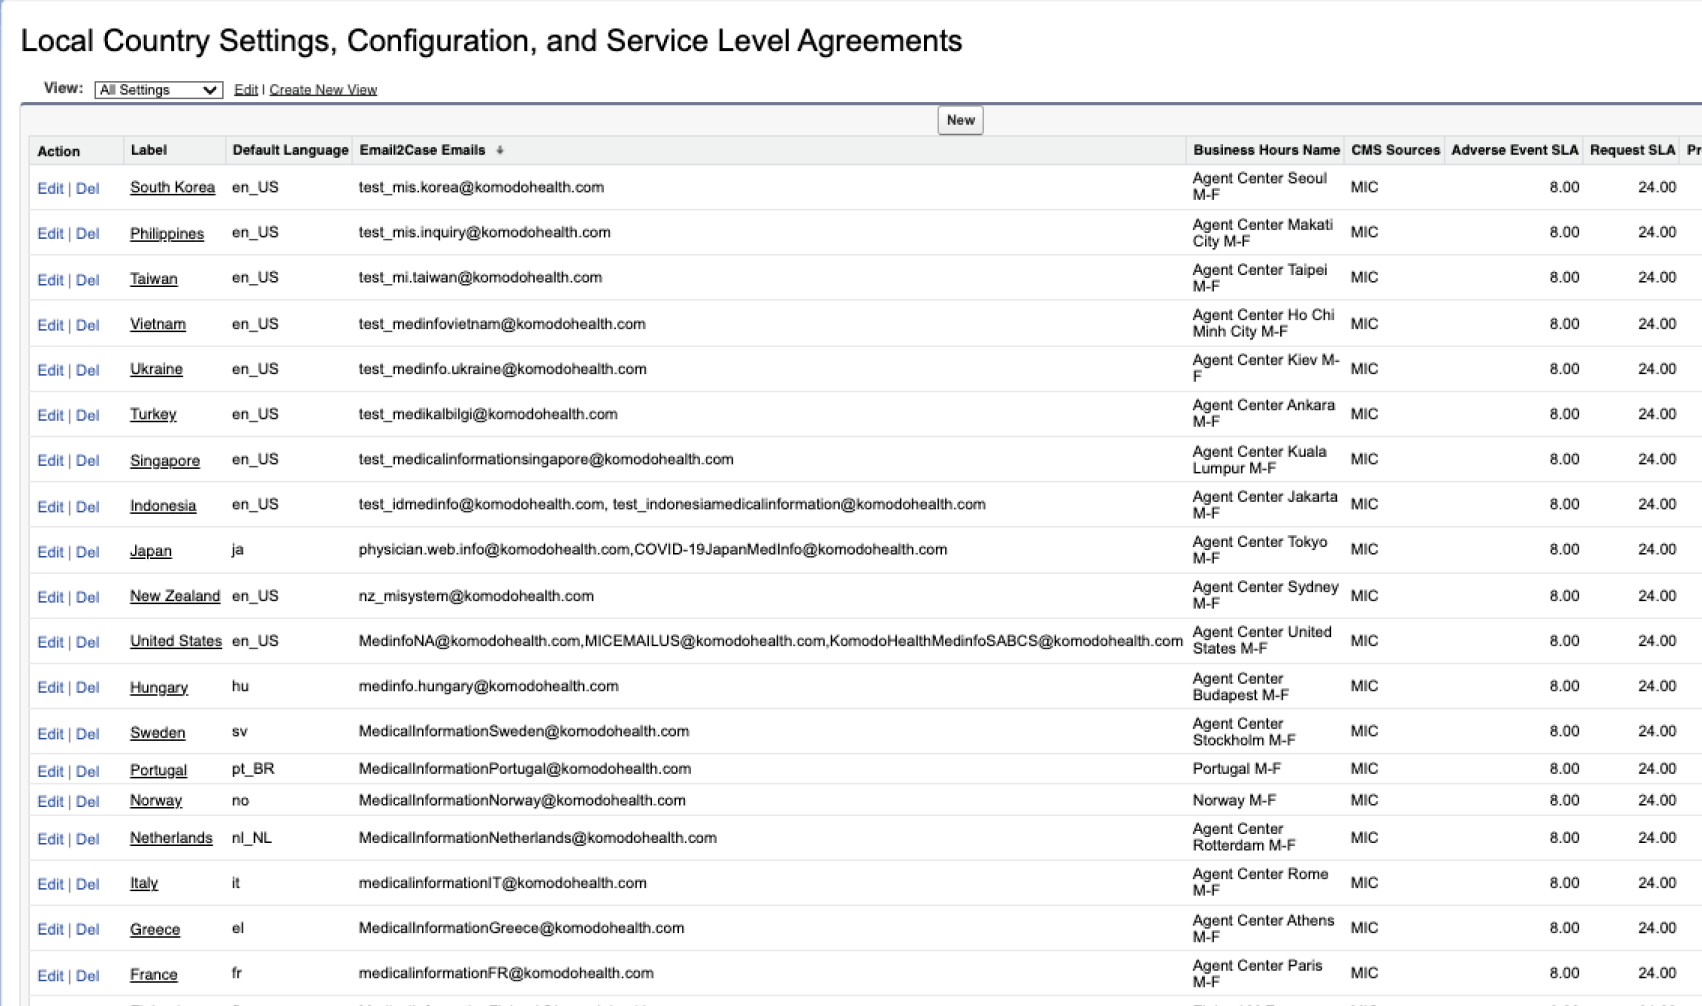The image size is (1702, 1006).
Task: Open the Turkey record
Action: click(x=153, y=414)
